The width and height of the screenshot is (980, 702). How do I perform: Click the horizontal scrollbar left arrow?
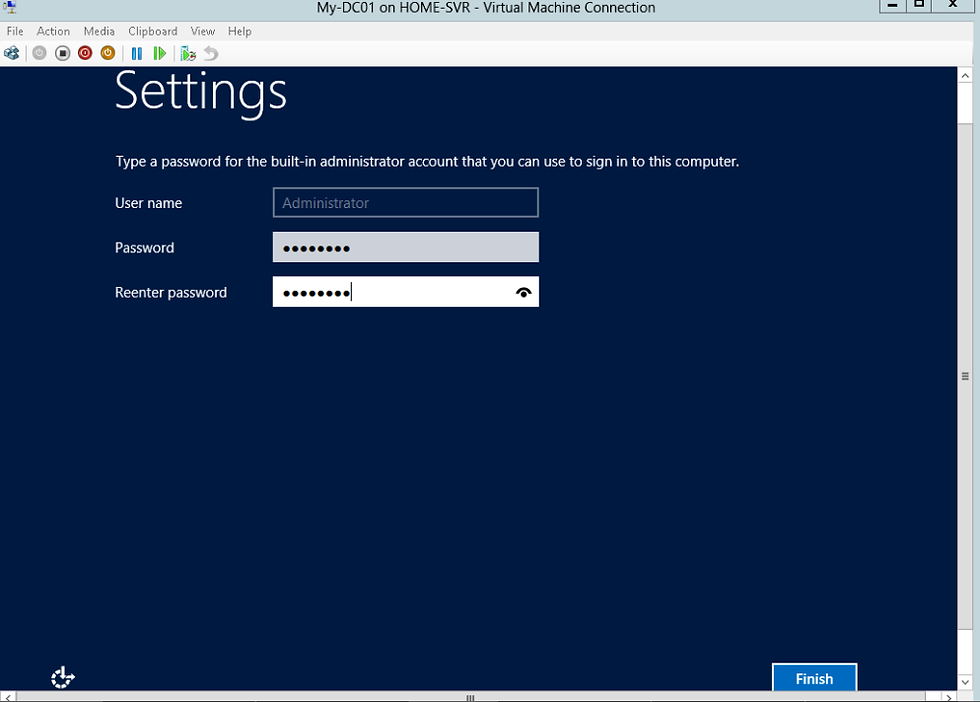click(8, 697)
